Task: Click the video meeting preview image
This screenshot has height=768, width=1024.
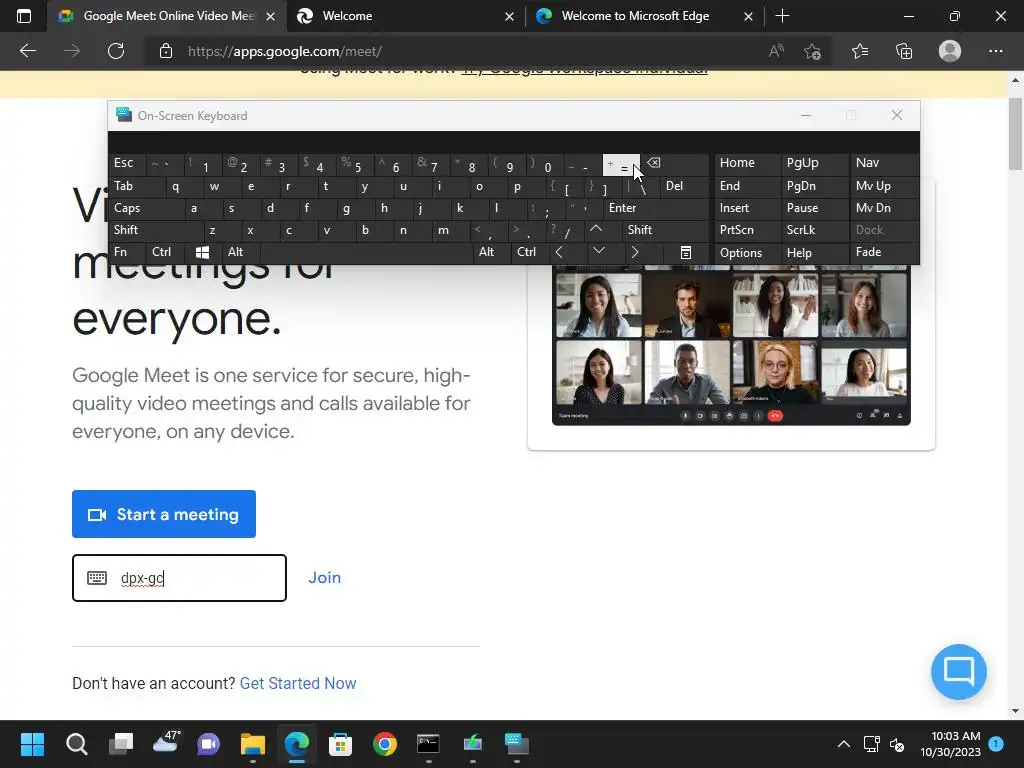Action: click(x=731, y=345)
